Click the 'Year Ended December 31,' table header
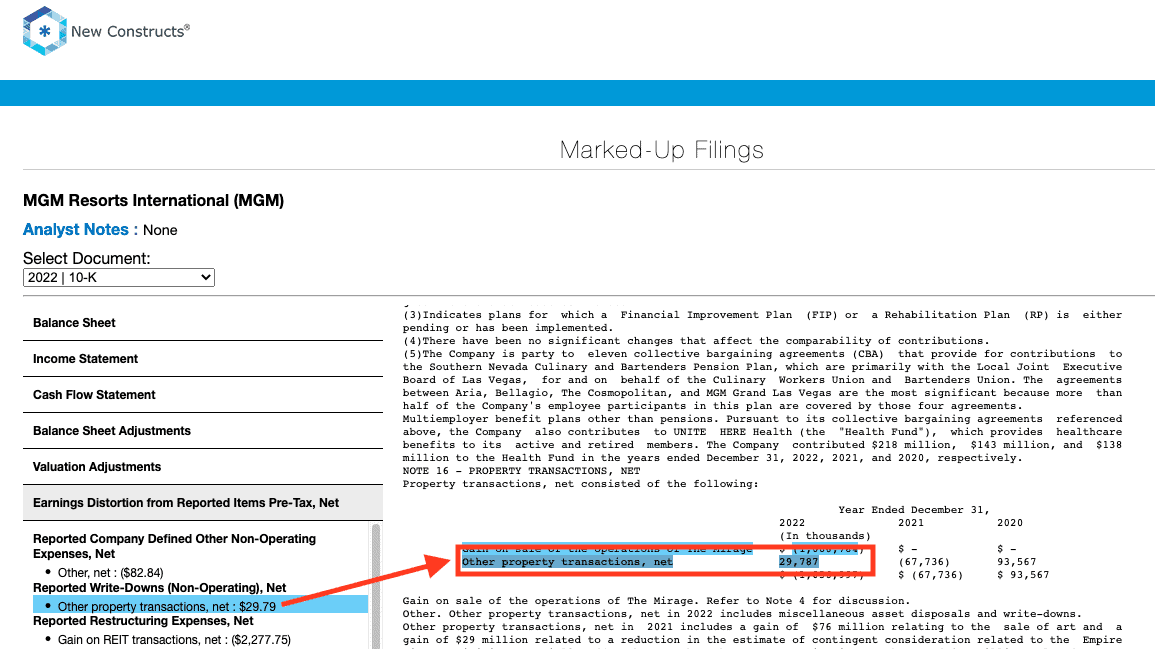This screenshot has height=649, width=1155. pos(914,510)
